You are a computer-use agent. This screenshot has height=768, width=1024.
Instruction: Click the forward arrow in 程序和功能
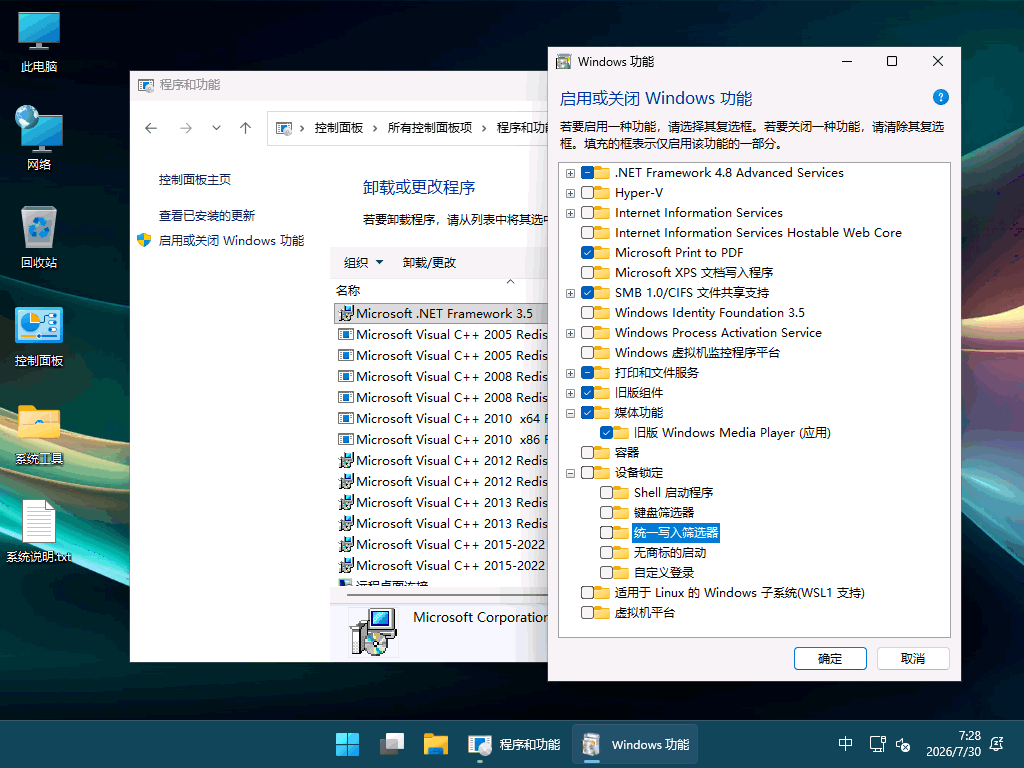[x=186, y=128]
